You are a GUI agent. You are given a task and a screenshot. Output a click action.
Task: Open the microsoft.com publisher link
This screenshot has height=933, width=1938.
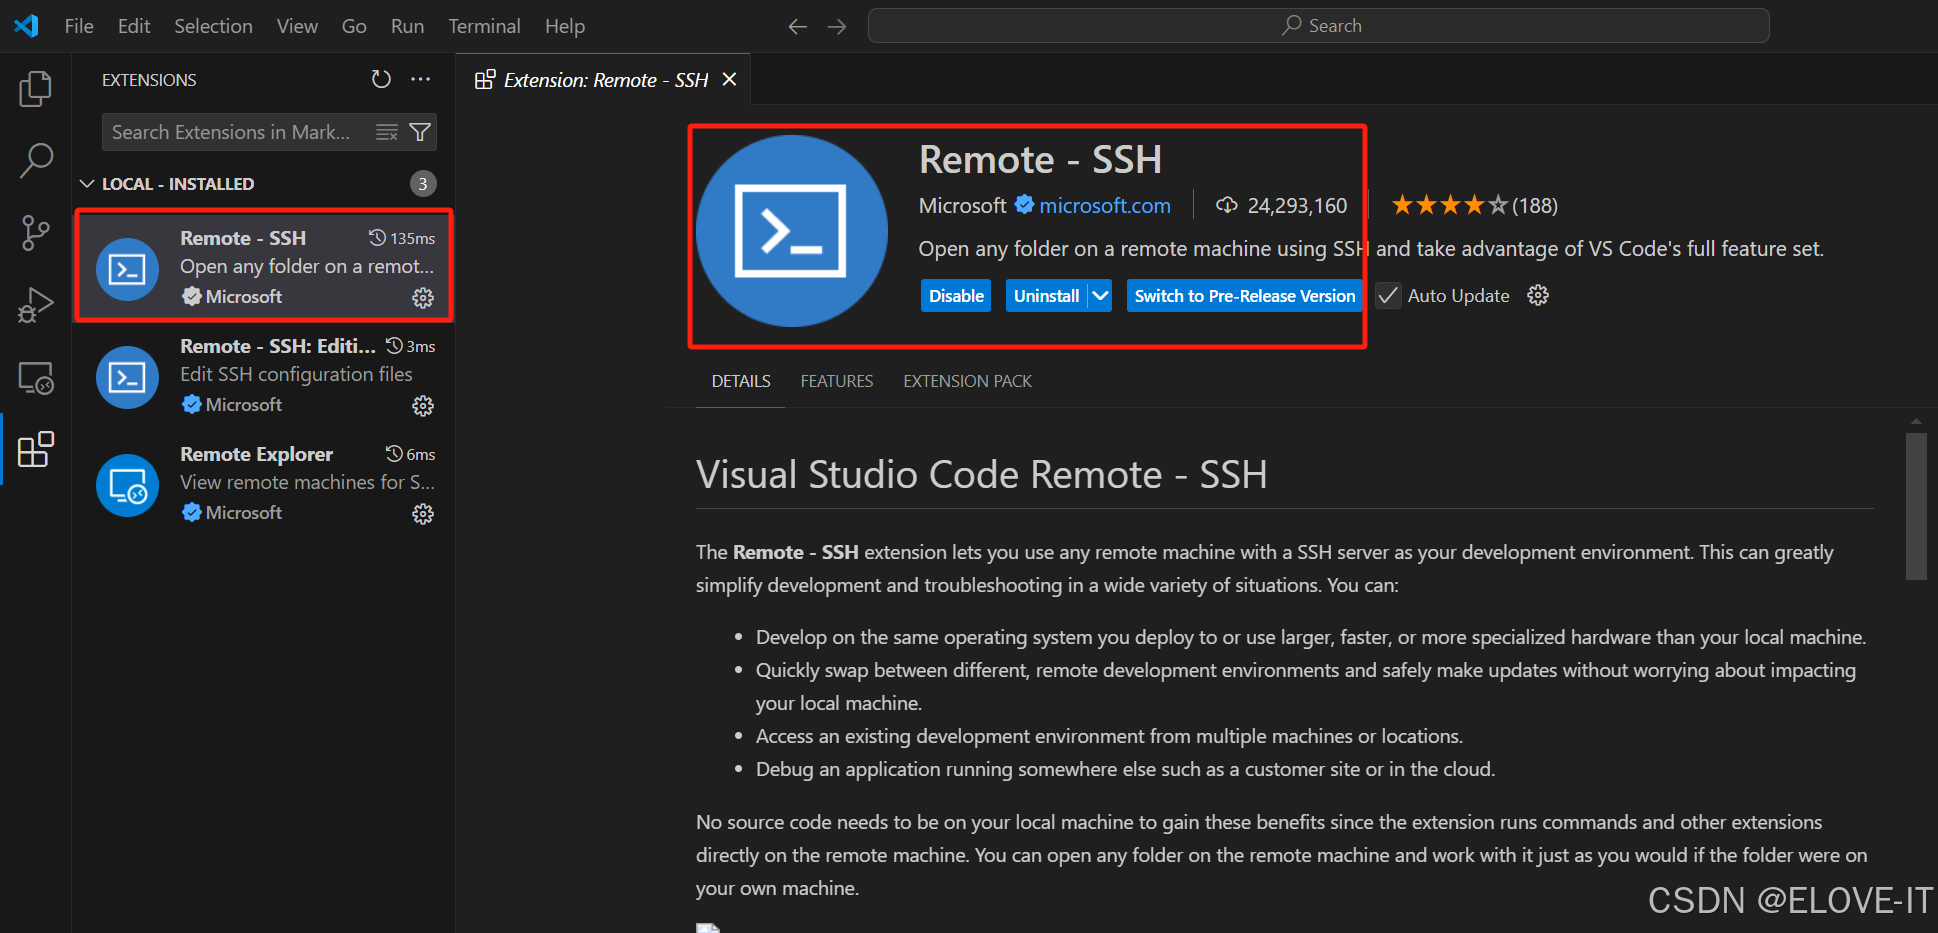point(1105,205)
